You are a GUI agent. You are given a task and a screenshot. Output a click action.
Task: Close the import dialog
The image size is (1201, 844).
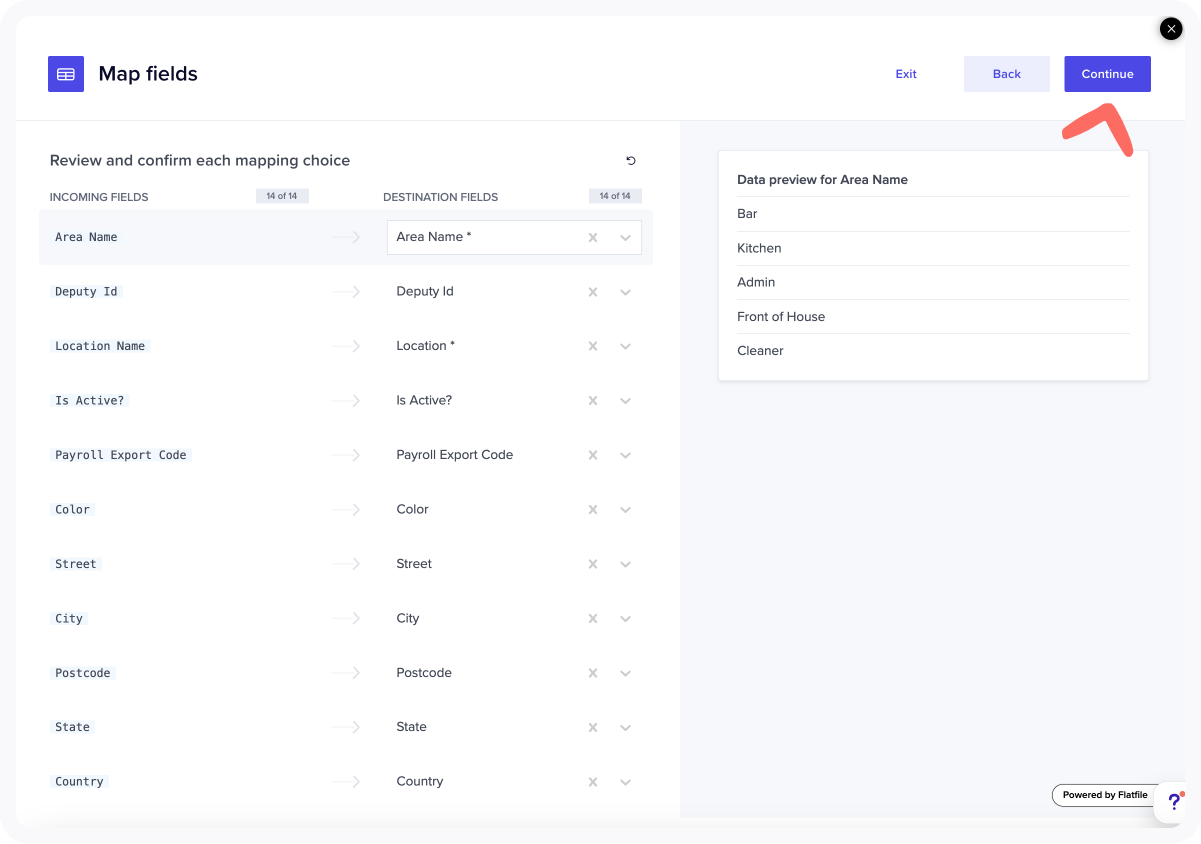click(1171, 29)
